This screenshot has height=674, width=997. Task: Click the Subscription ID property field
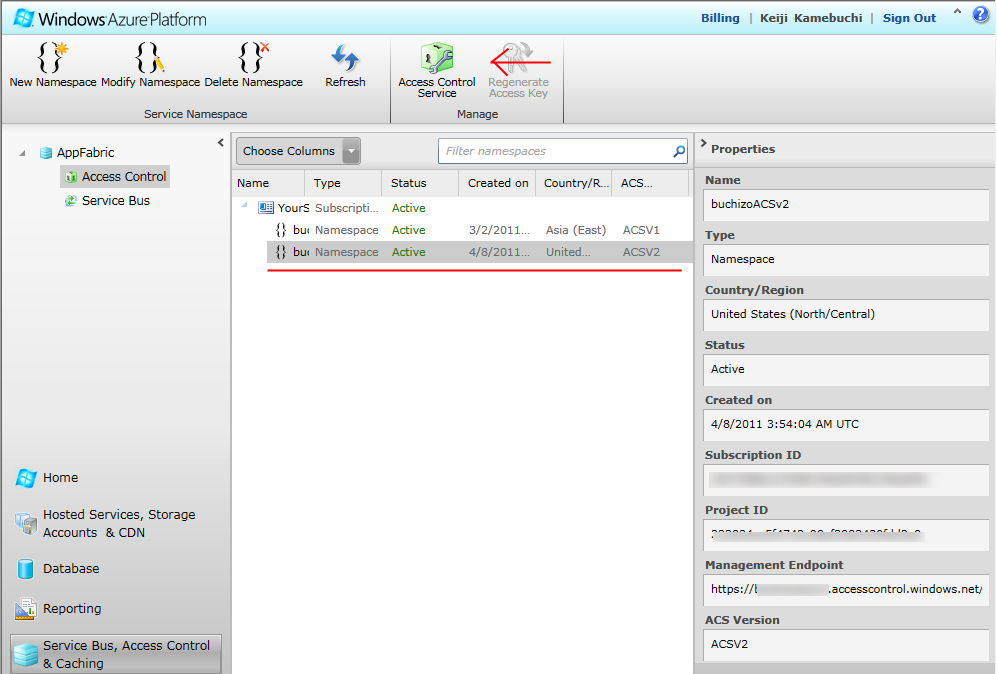(x=846, y=479)
